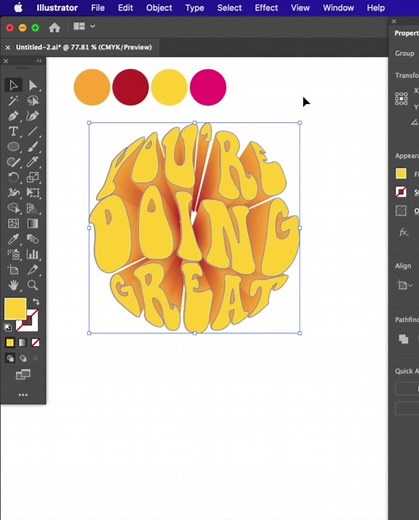The image size is (419, 520).
Task: Open the Arrange Documents dropdown
Action: pyautogui.click(x=84, y=26)
